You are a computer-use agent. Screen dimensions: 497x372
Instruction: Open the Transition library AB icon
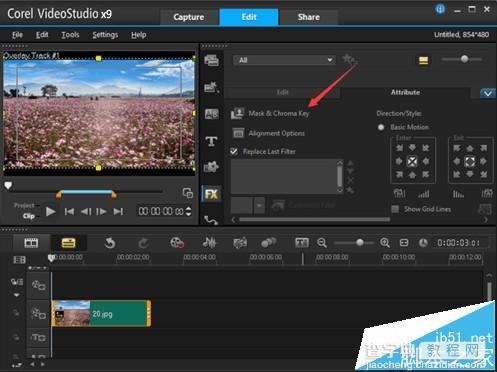[x=211, y=114]
